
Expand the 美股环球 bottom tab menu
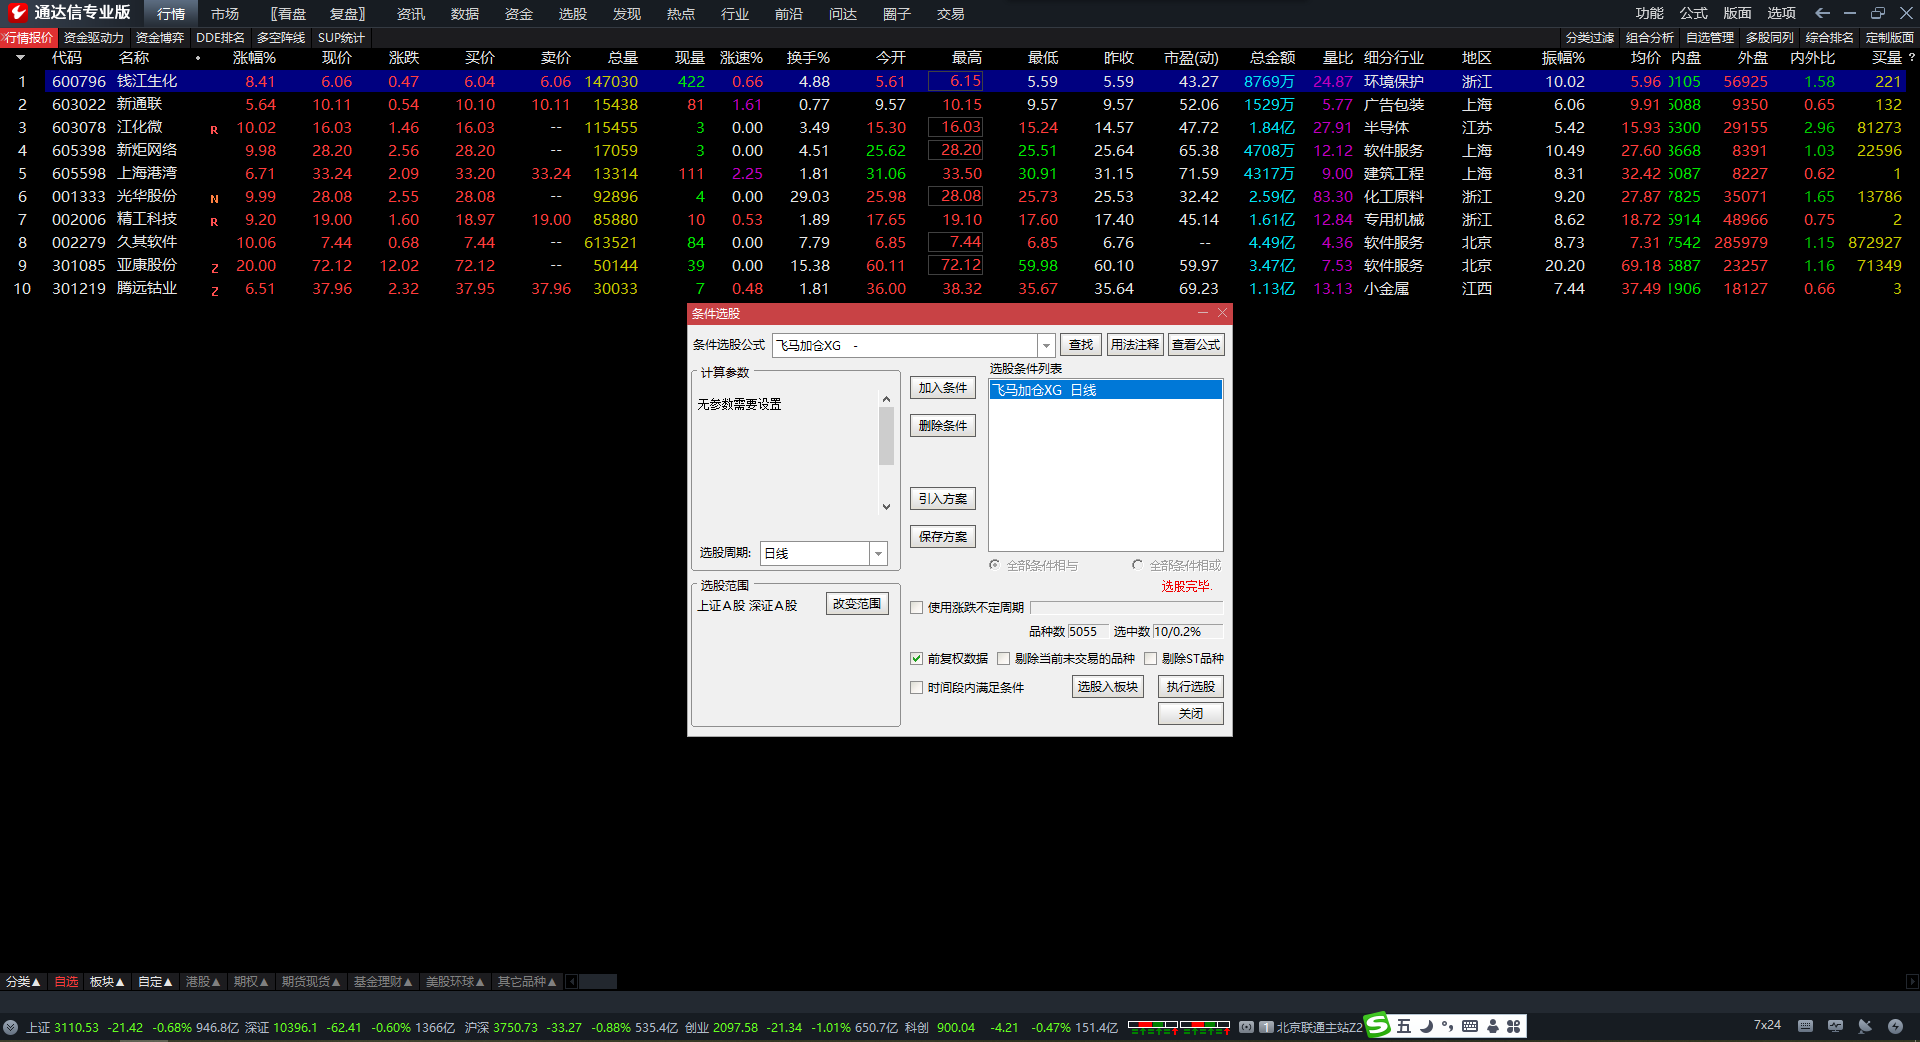tap(455, 982)
